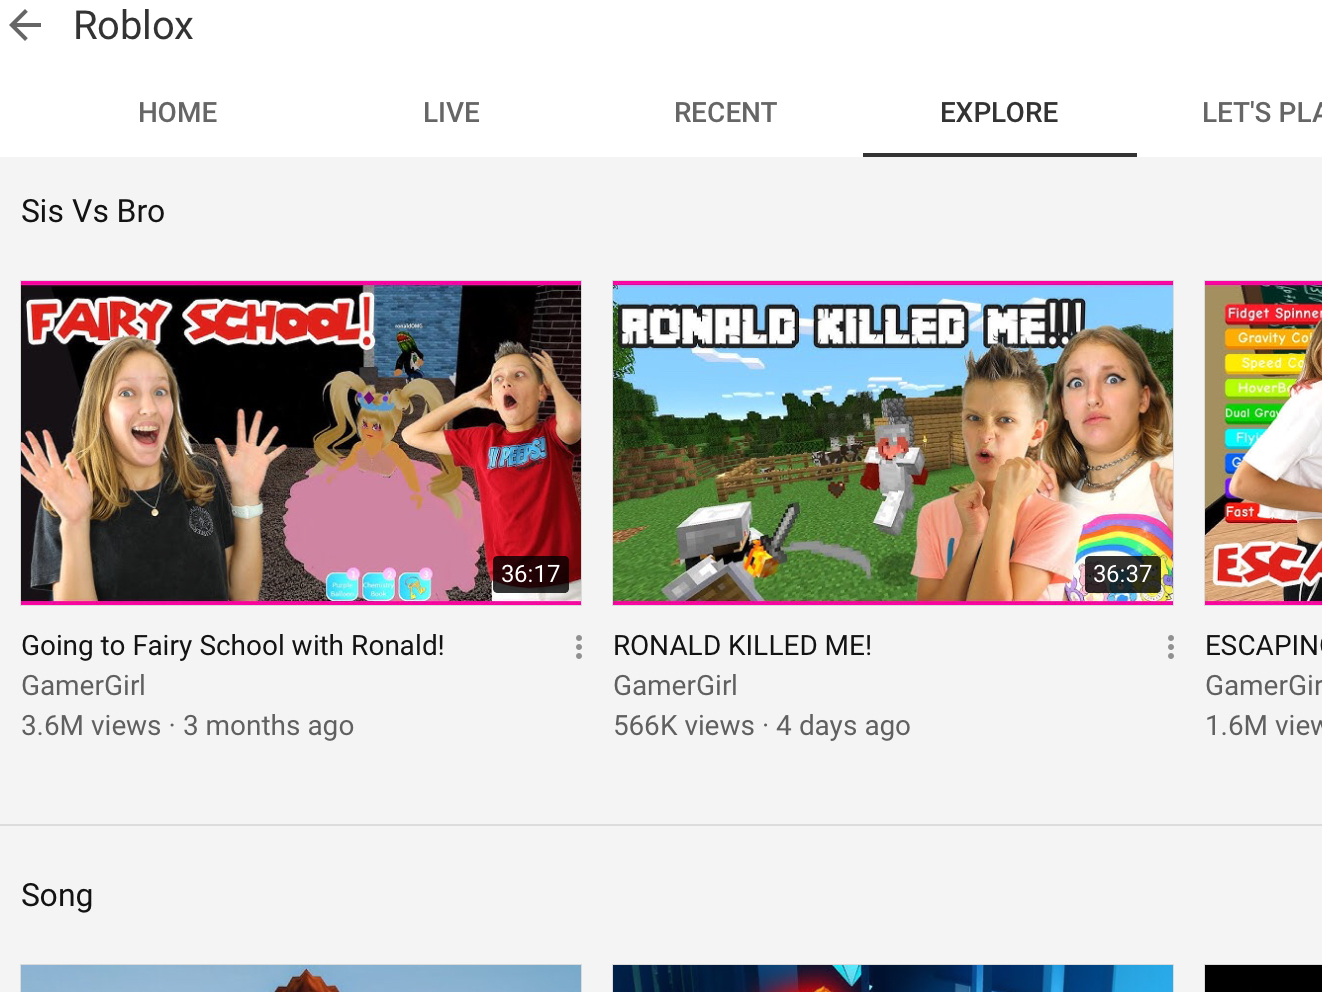The width and height of the screenshot is (1322, 992).
Task: Click the 'Sis Vs Bro' section heading
Action: pyautogui.click(x=93, y=211)
